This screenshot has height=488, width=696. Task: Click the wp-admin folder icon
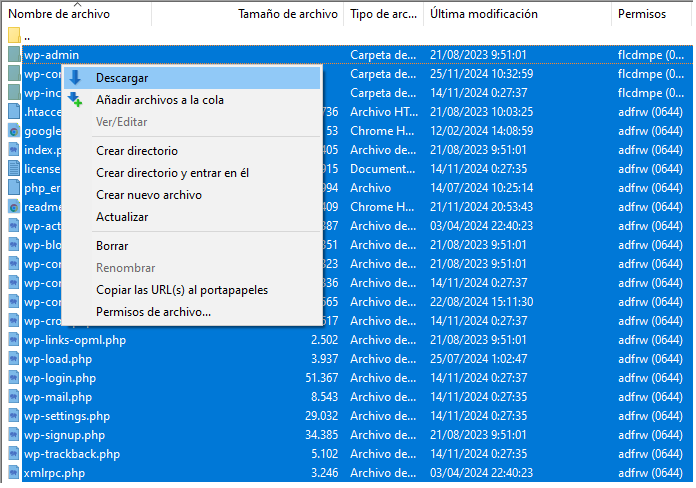click(x=14, y=55)
